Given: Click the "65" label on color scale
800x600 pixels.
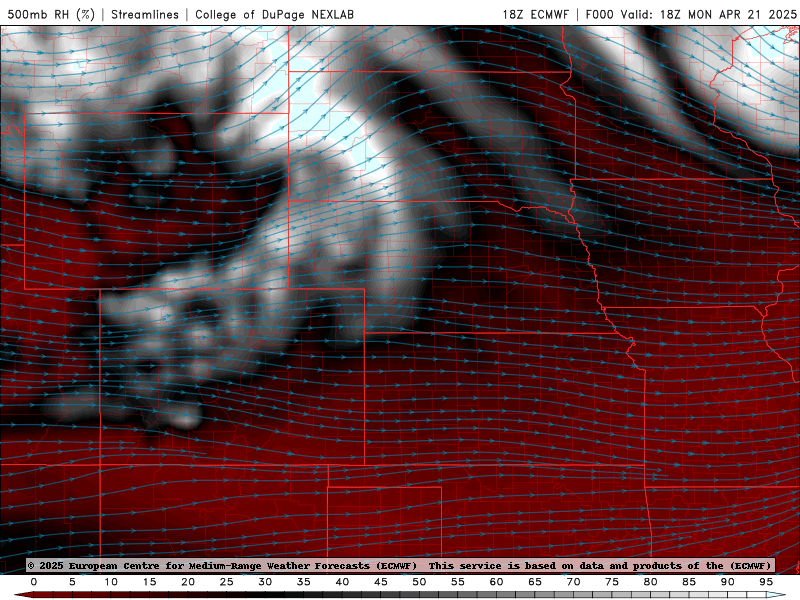Looking at the screenshot, I should [535, 582].
